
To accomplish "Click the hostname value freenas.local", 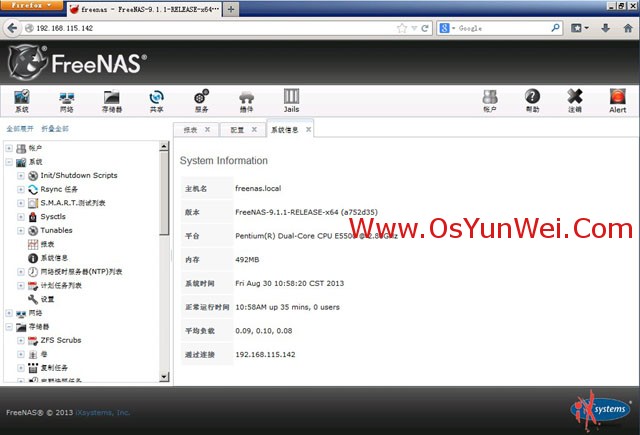I will point(258,189).
